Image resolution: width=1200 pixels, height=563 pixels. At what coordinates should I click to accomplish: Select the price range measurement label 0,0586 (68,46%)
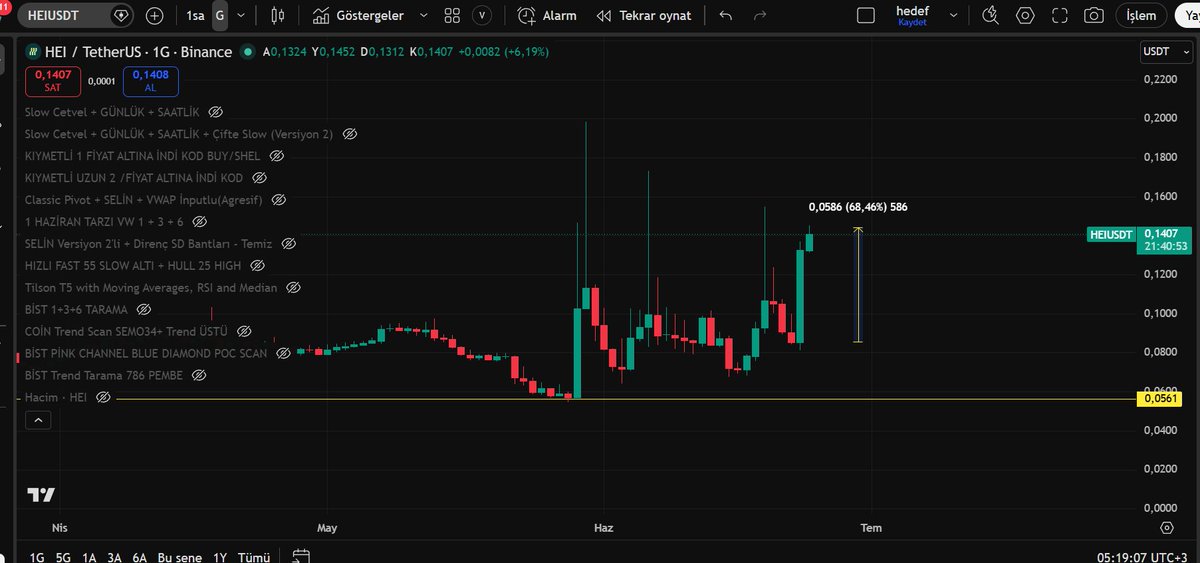[x=858, y=207]
